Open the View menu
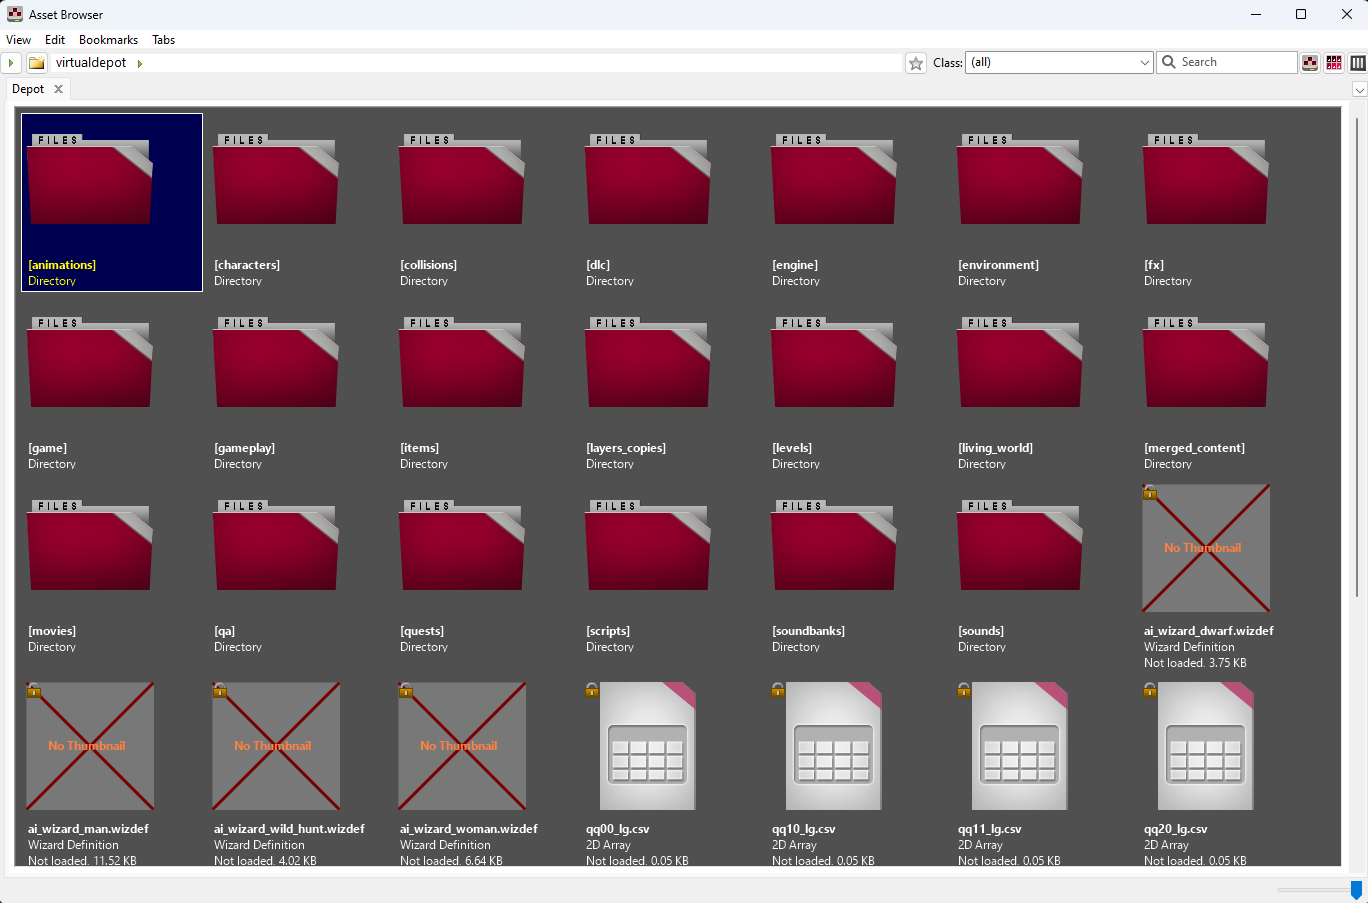 (18, 40)
